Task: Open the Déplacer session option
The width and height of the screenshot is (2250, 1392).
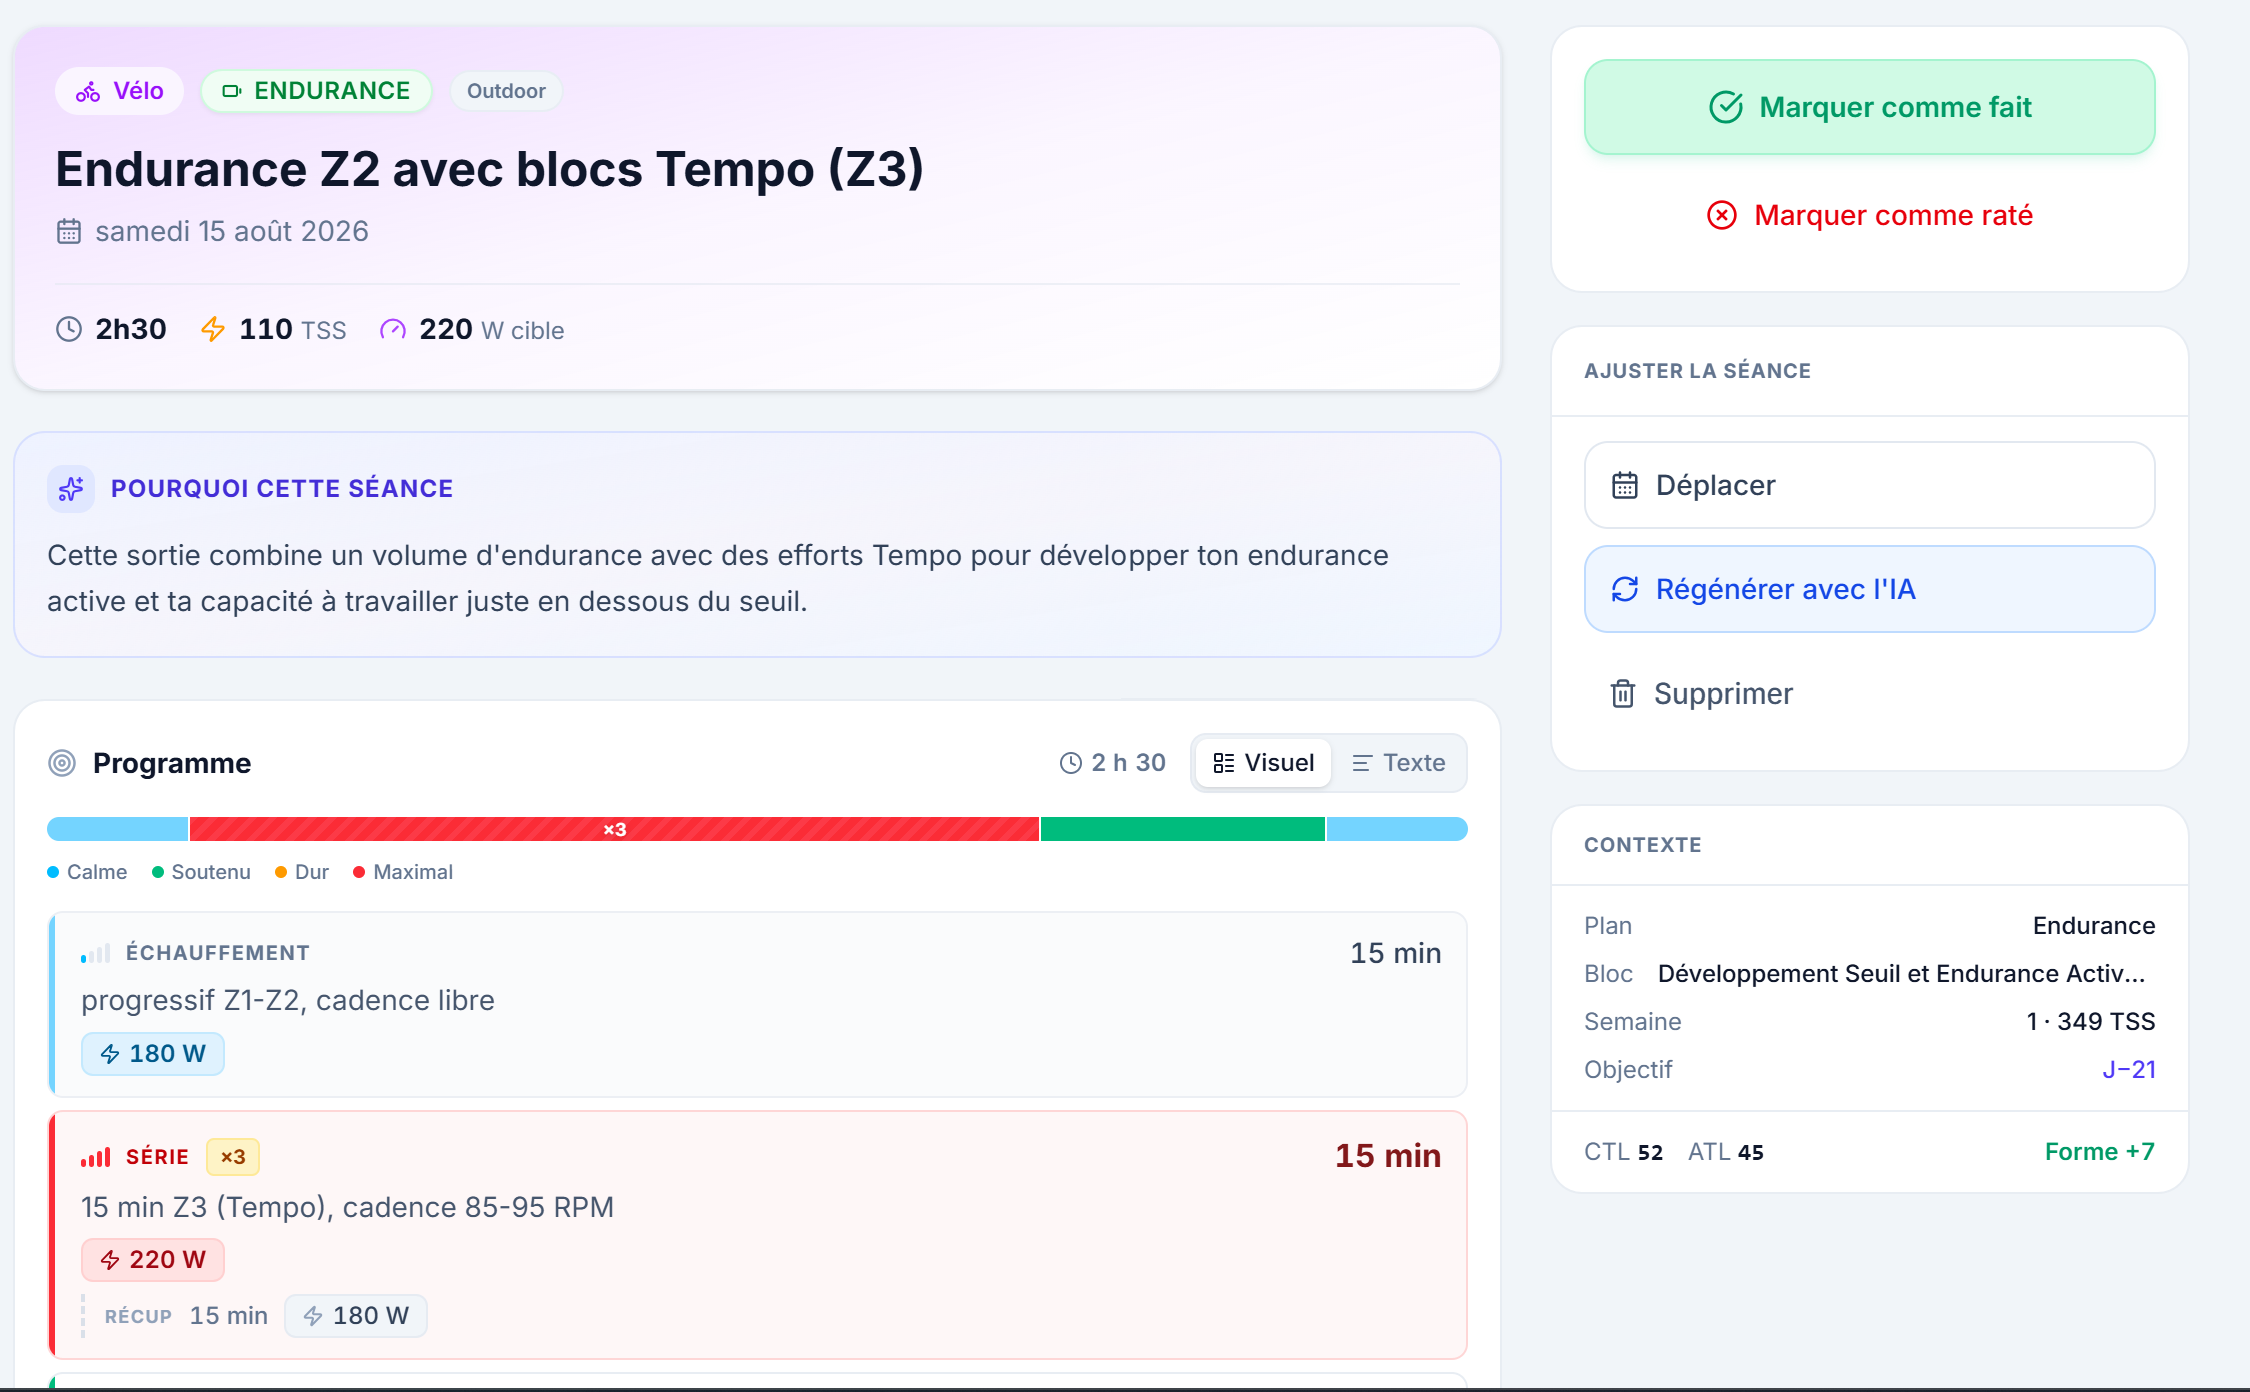Action: tap(1869, 485)
